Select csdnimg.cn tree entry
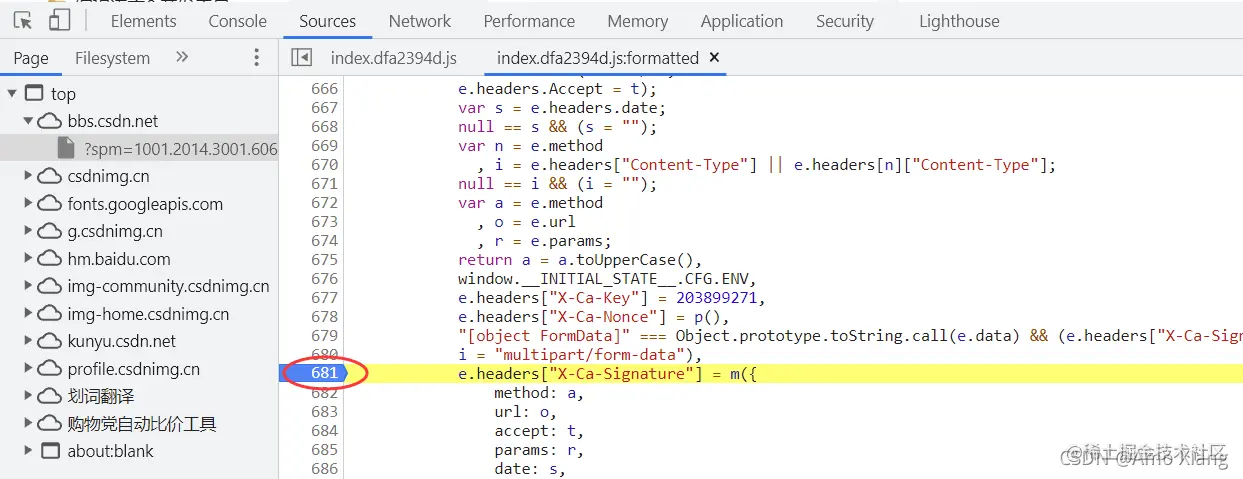 pyautogui.click(x=108, y=176)
